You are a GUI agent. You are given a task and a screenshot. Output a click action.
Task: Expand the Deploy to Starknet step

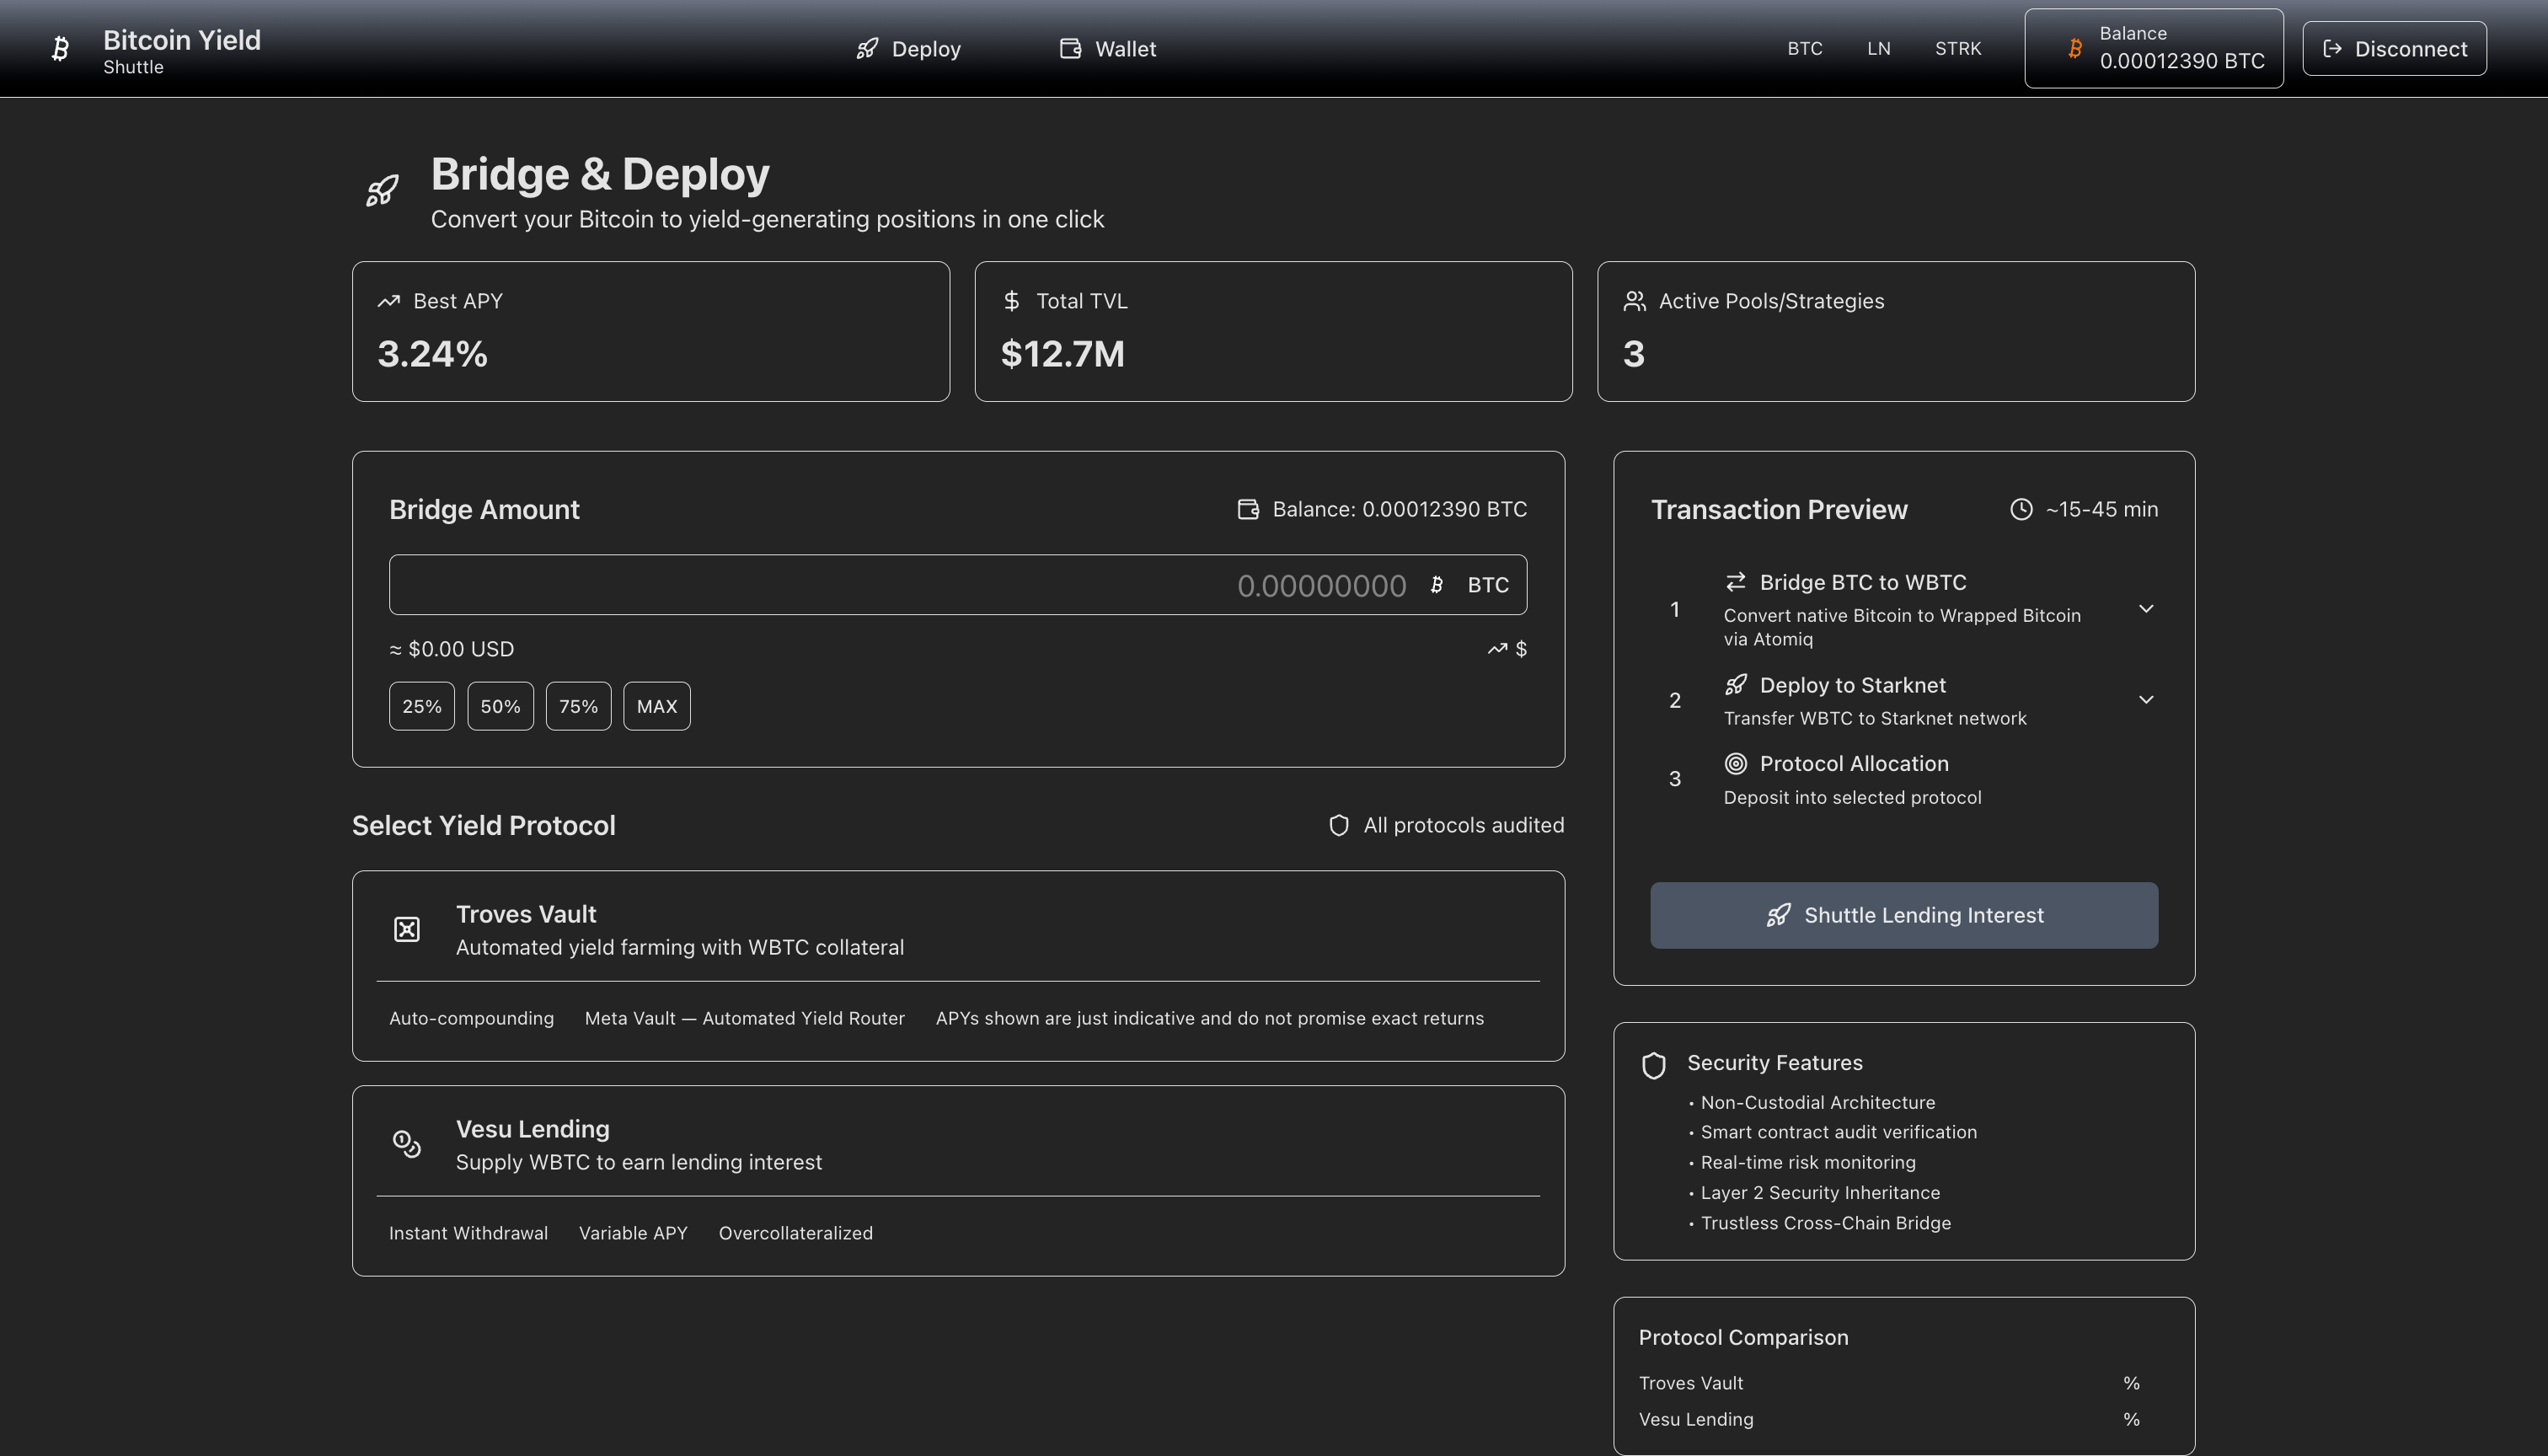pos(2145,699)
